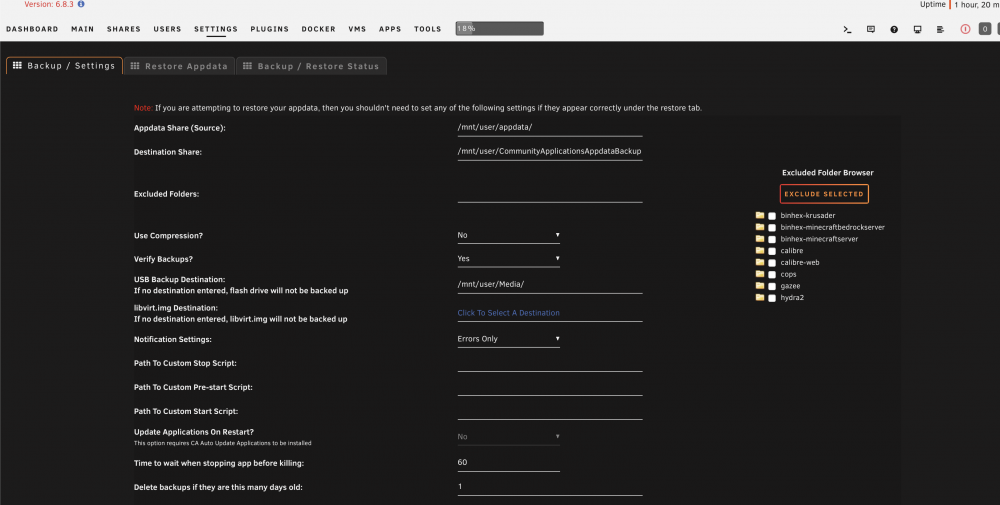Enable the hydra2 folder checkbox

pyautogui.click(x=772, y=298)
